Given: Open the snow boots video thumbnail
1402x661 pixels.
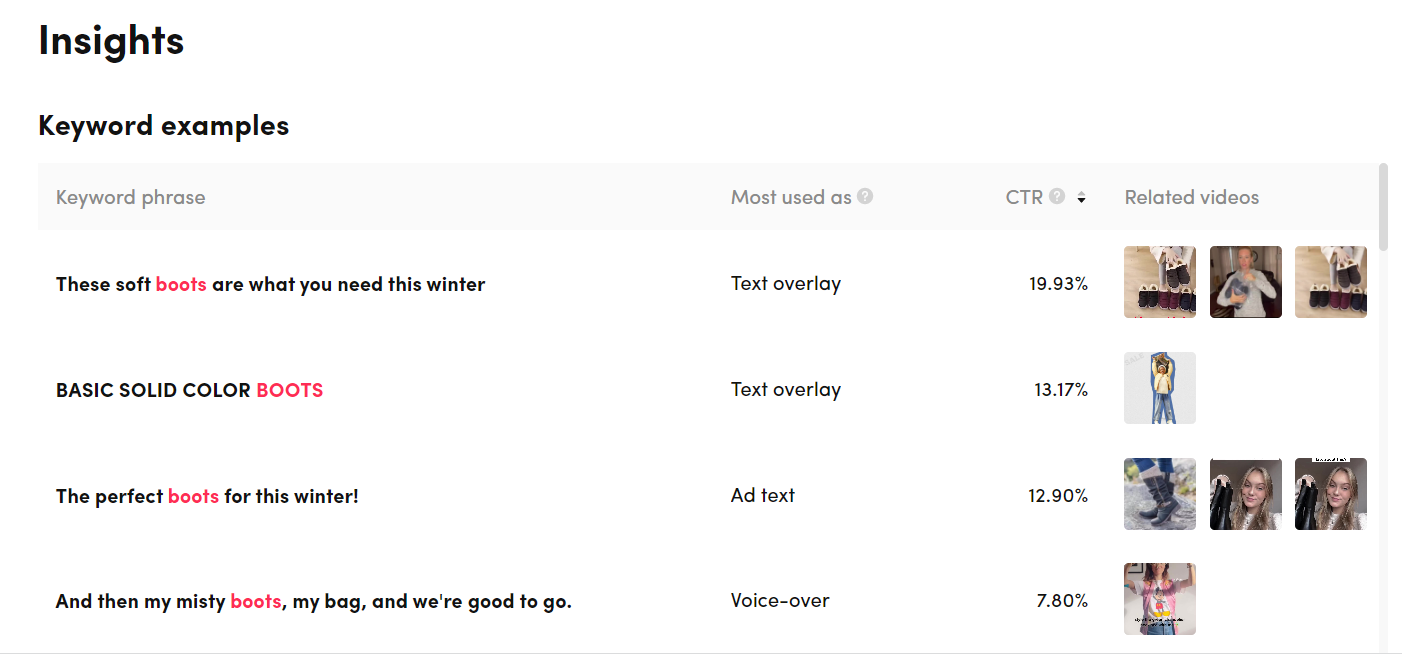Looking at the screenshot, I should [x=1160, y=494].
